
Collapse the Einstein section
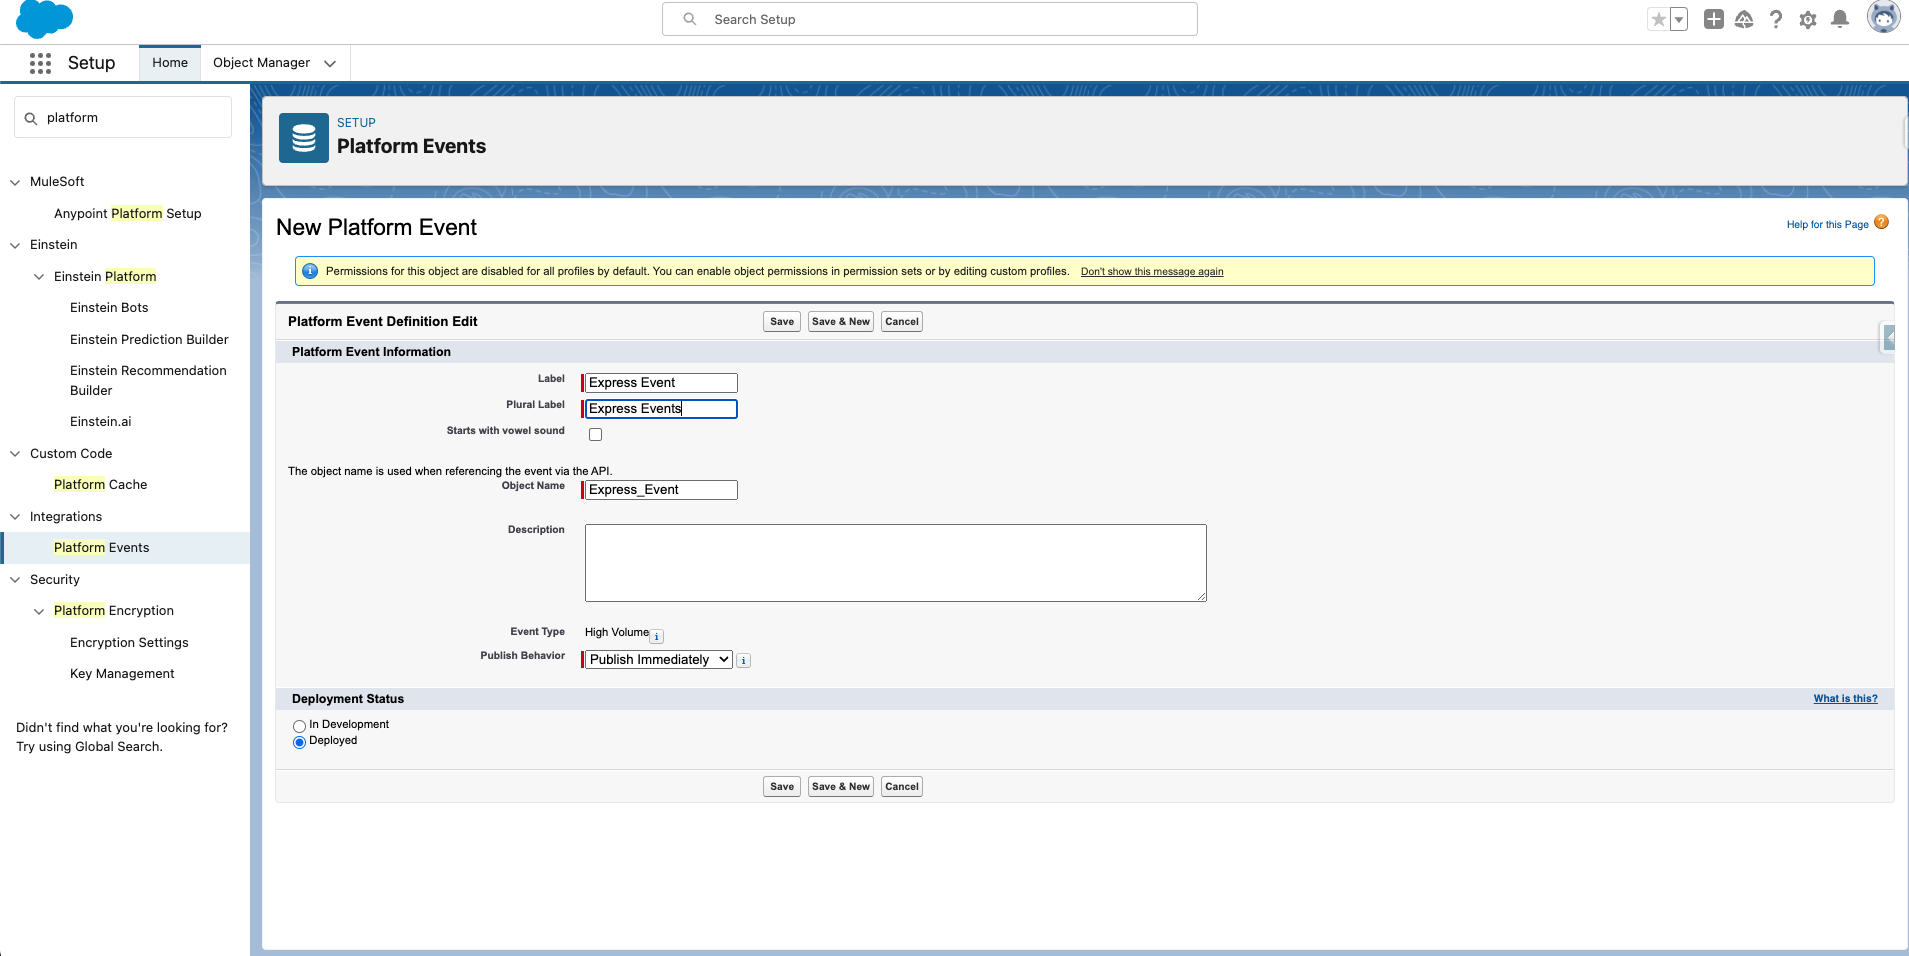pyautogui.click(x=15, y=245)
